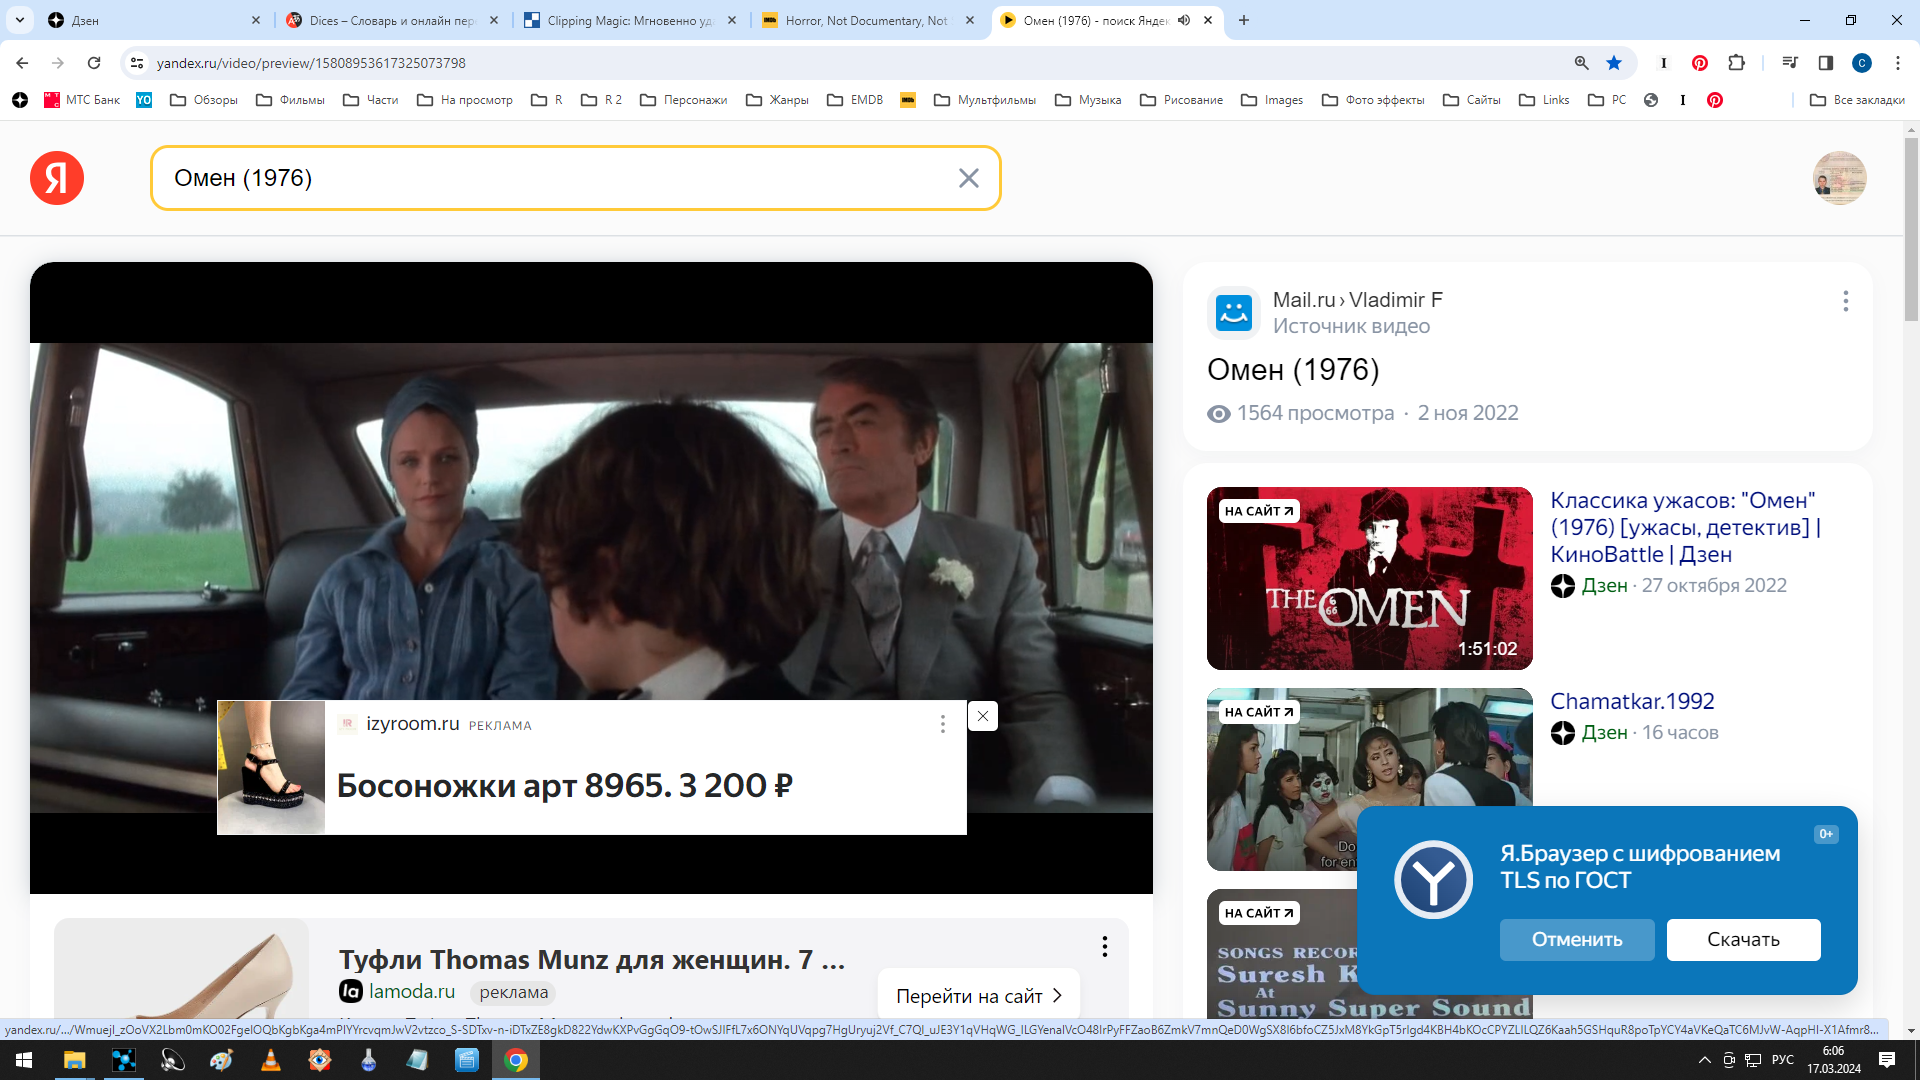Open the Рисование bookmarks folder
This screenshot has width=1920, height=1080.
click(1182, 100)
